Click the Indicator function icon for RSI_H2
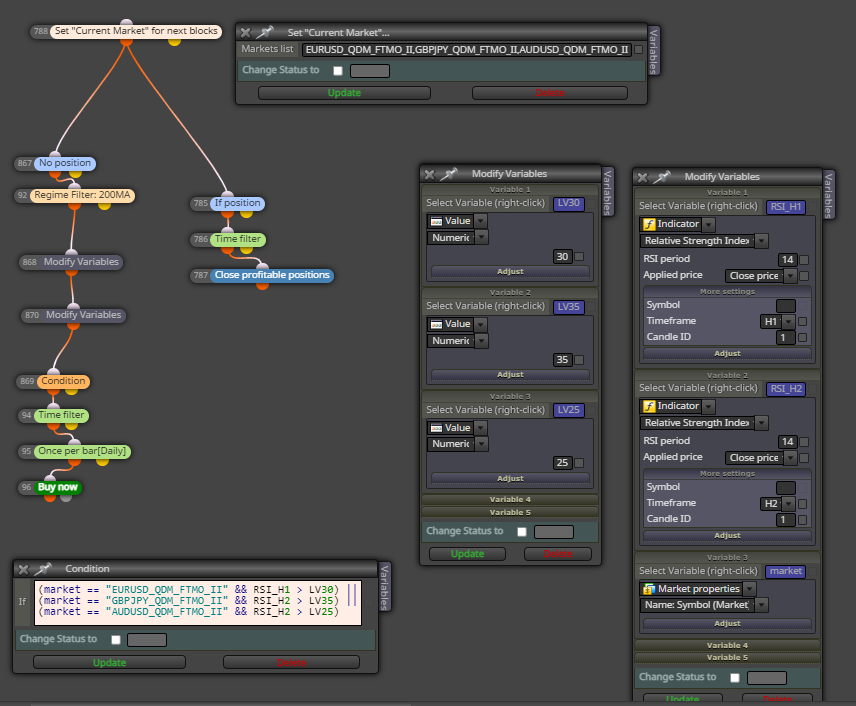The height and width of the screenshot is (706, 856). [x=649, y=406]
